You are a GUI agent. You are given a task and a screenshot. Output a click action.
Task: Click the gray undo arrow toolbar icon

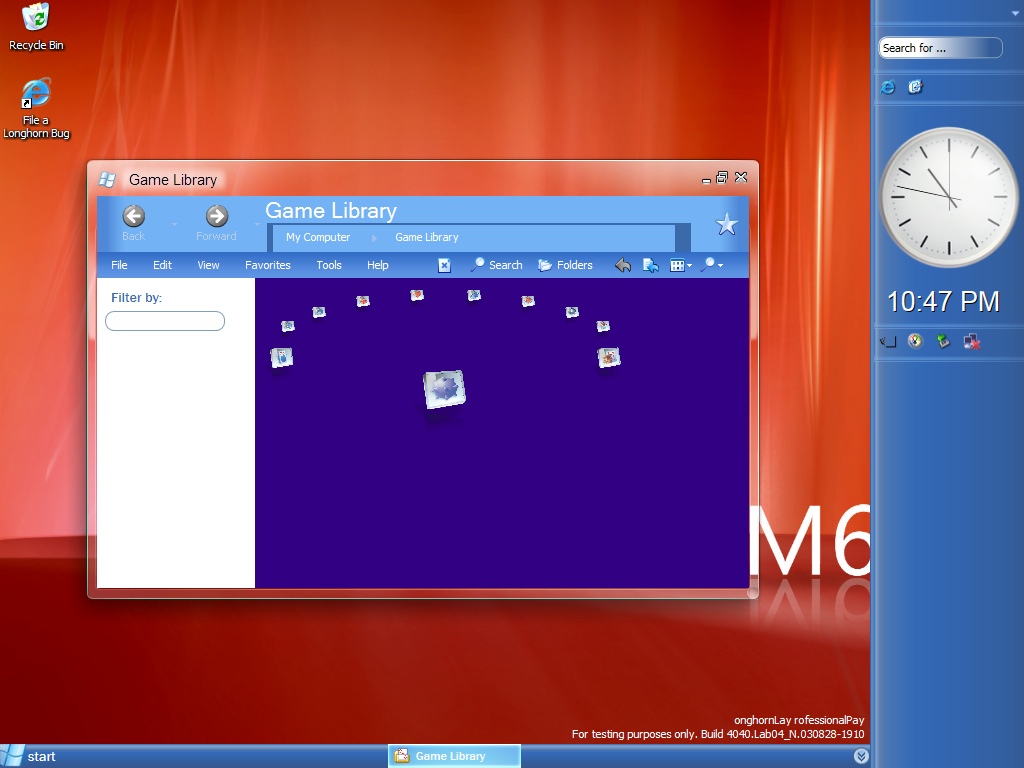(623, 265)
